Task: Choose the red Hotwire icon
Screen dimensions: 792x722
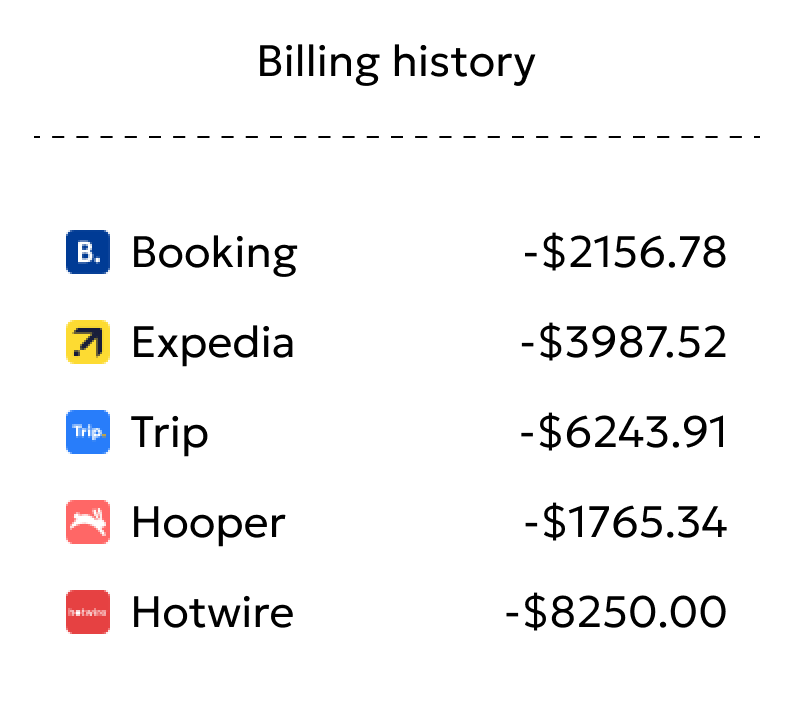Action: (88, 611)
